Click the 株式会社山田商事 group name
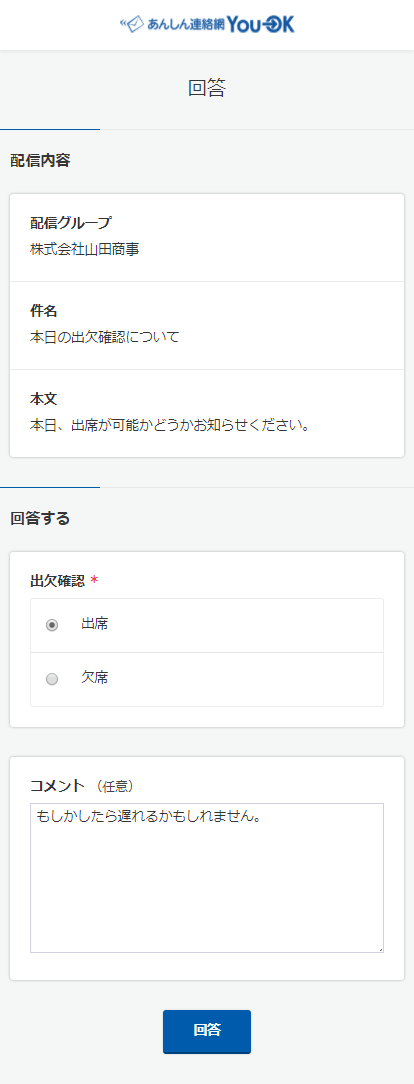Image resolution: width=414 pixels, height=1084 pixels. click(x=85, y=250)
